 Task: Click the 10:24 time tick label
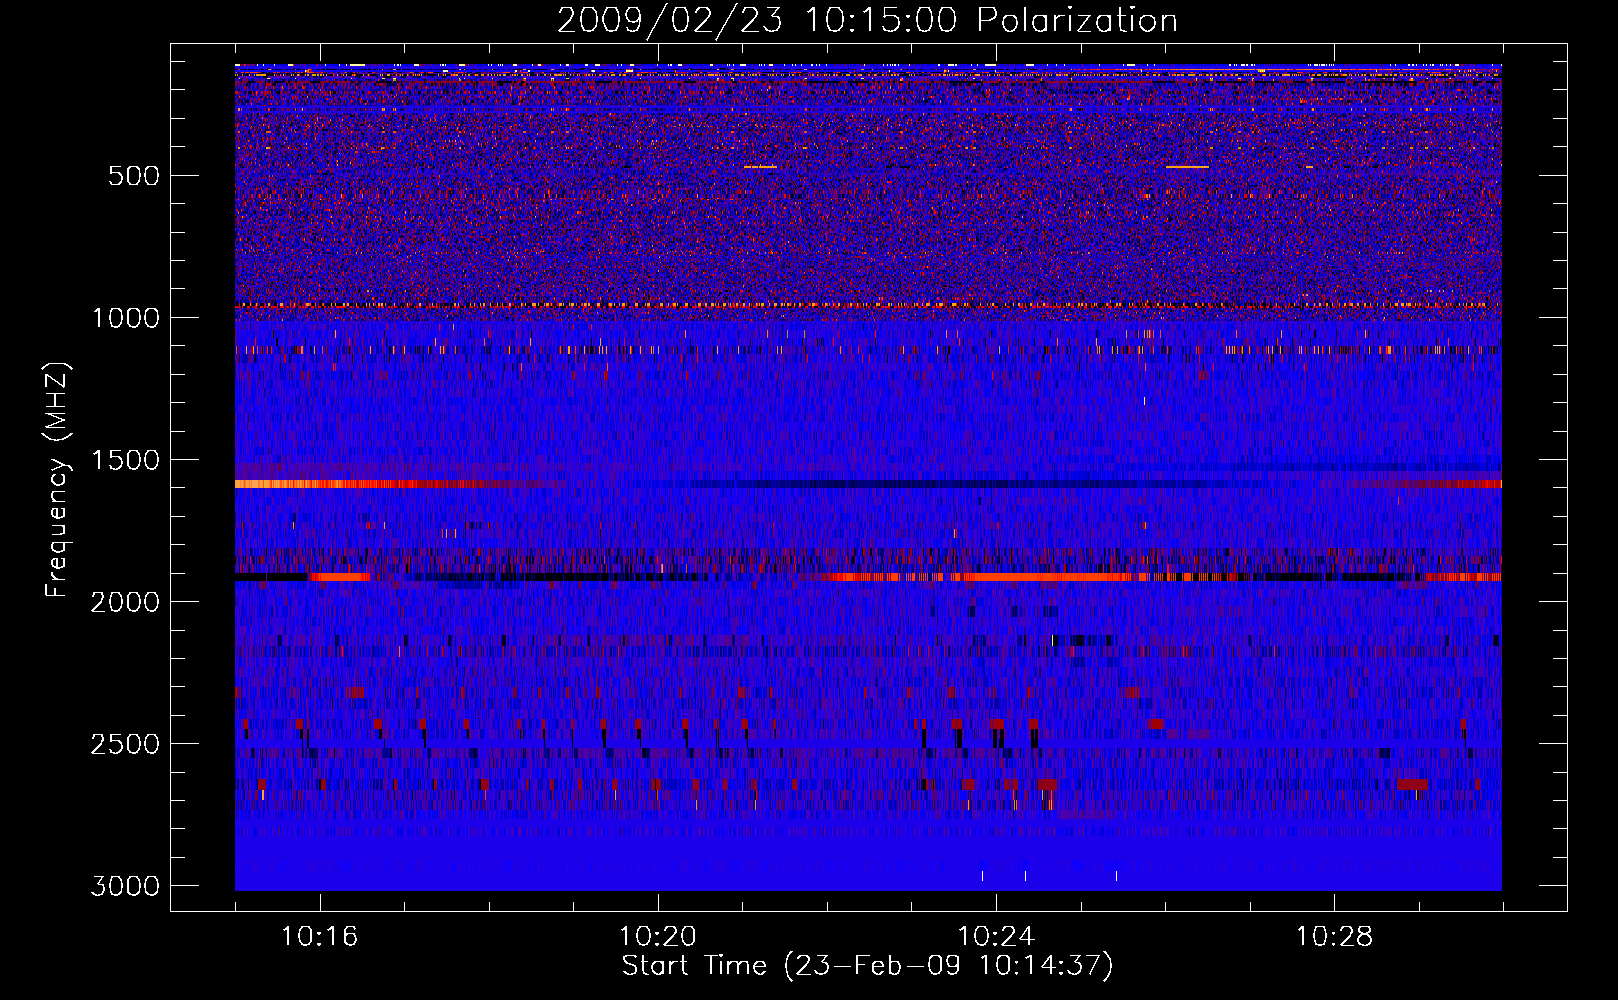point(996,937)
